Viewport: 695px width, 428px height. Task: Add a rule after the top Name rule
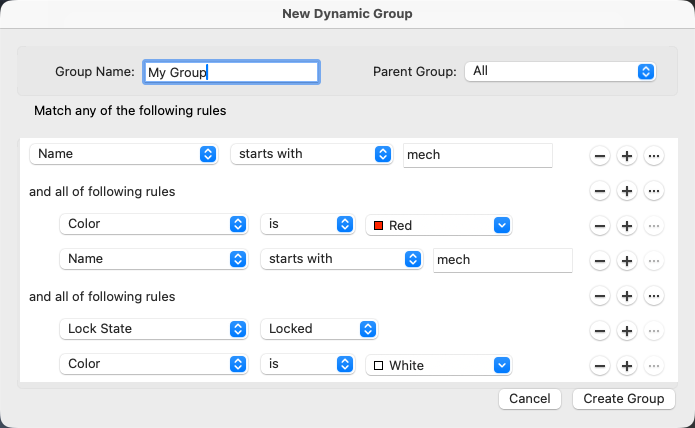click(627, 156)
